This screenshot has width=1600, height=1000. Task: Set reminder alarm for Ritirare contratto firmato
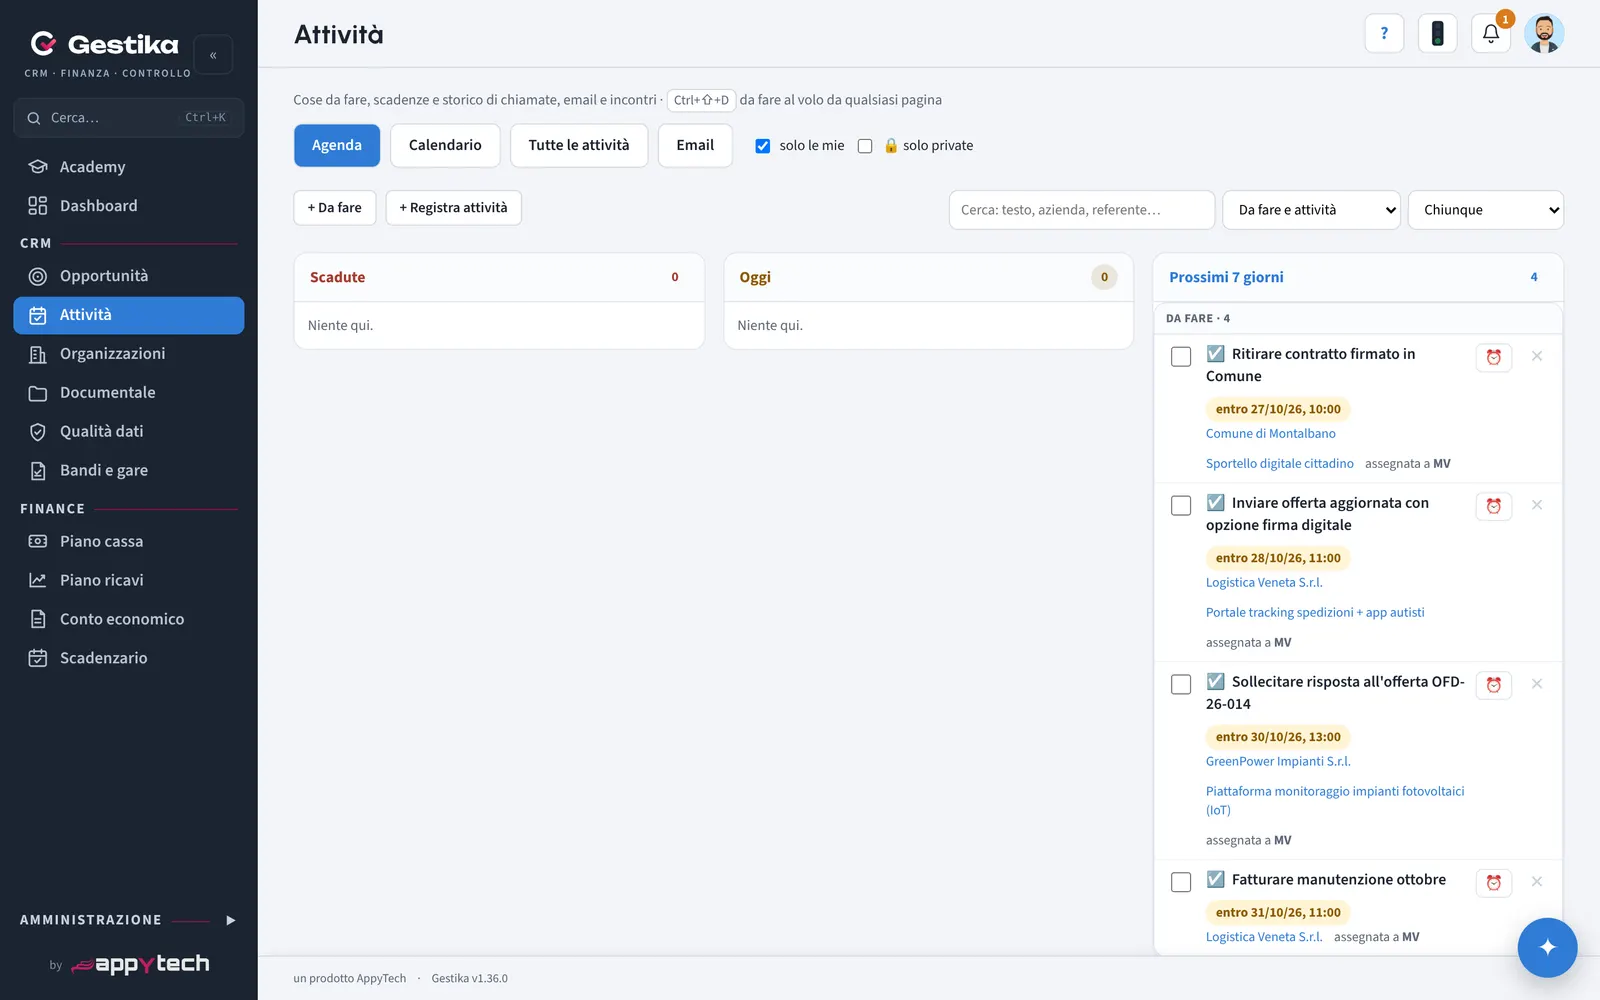coord(1493,357)
